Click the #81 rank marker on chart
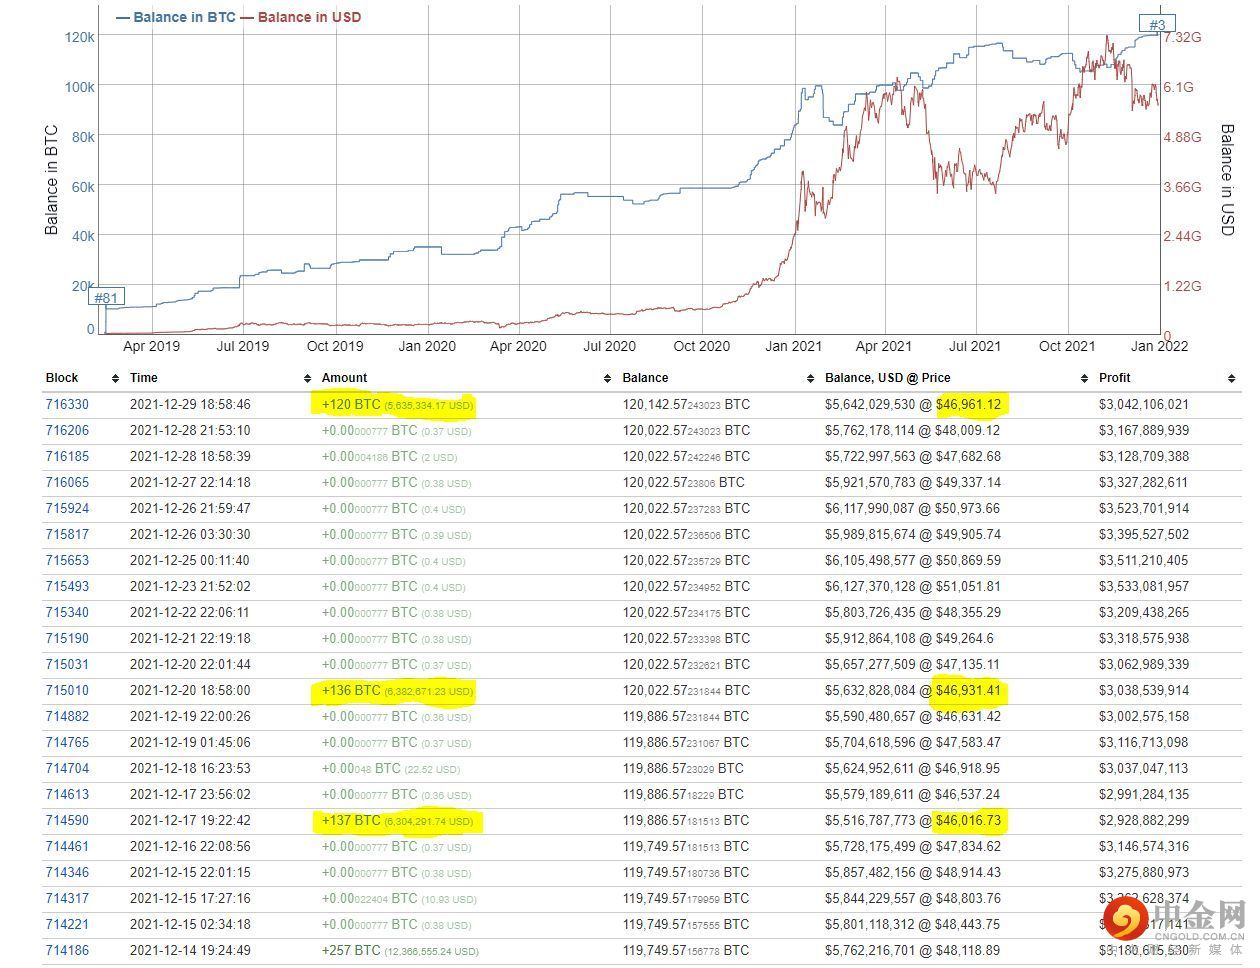Viewport: 1260px width, 968px height. coord(105,297)
